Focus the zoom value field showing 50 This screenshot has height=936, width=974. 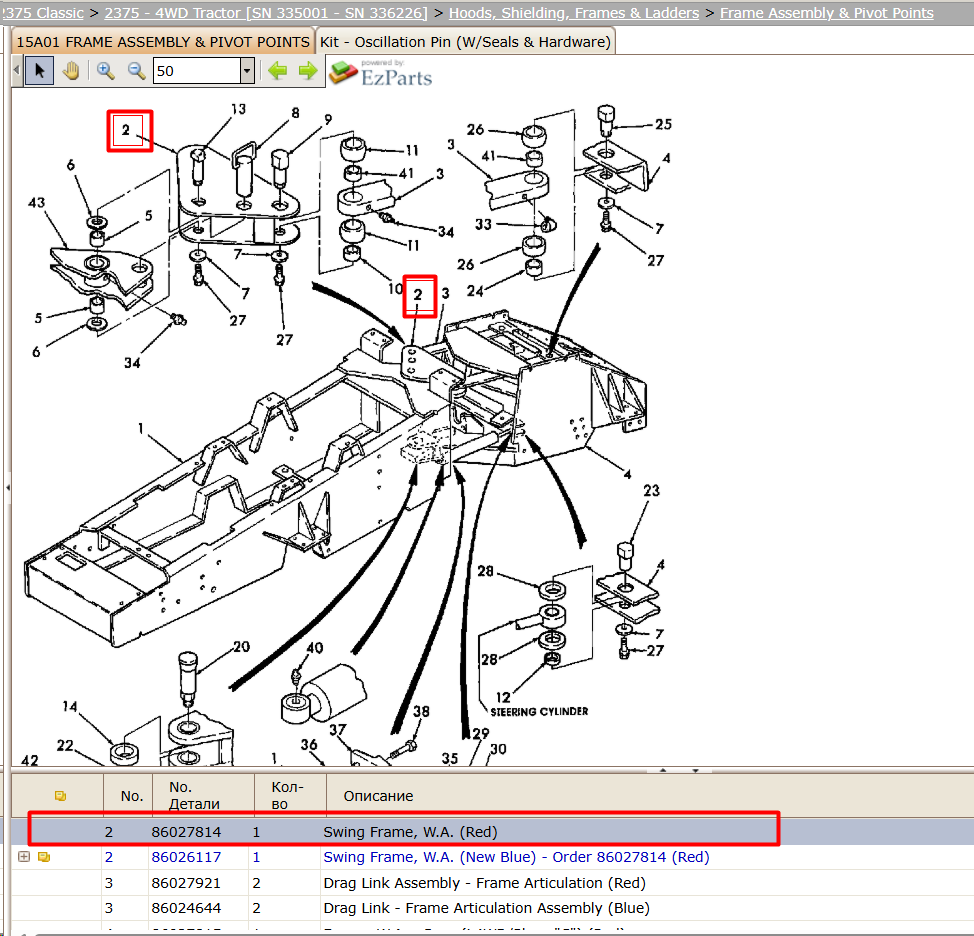point(197,71)
